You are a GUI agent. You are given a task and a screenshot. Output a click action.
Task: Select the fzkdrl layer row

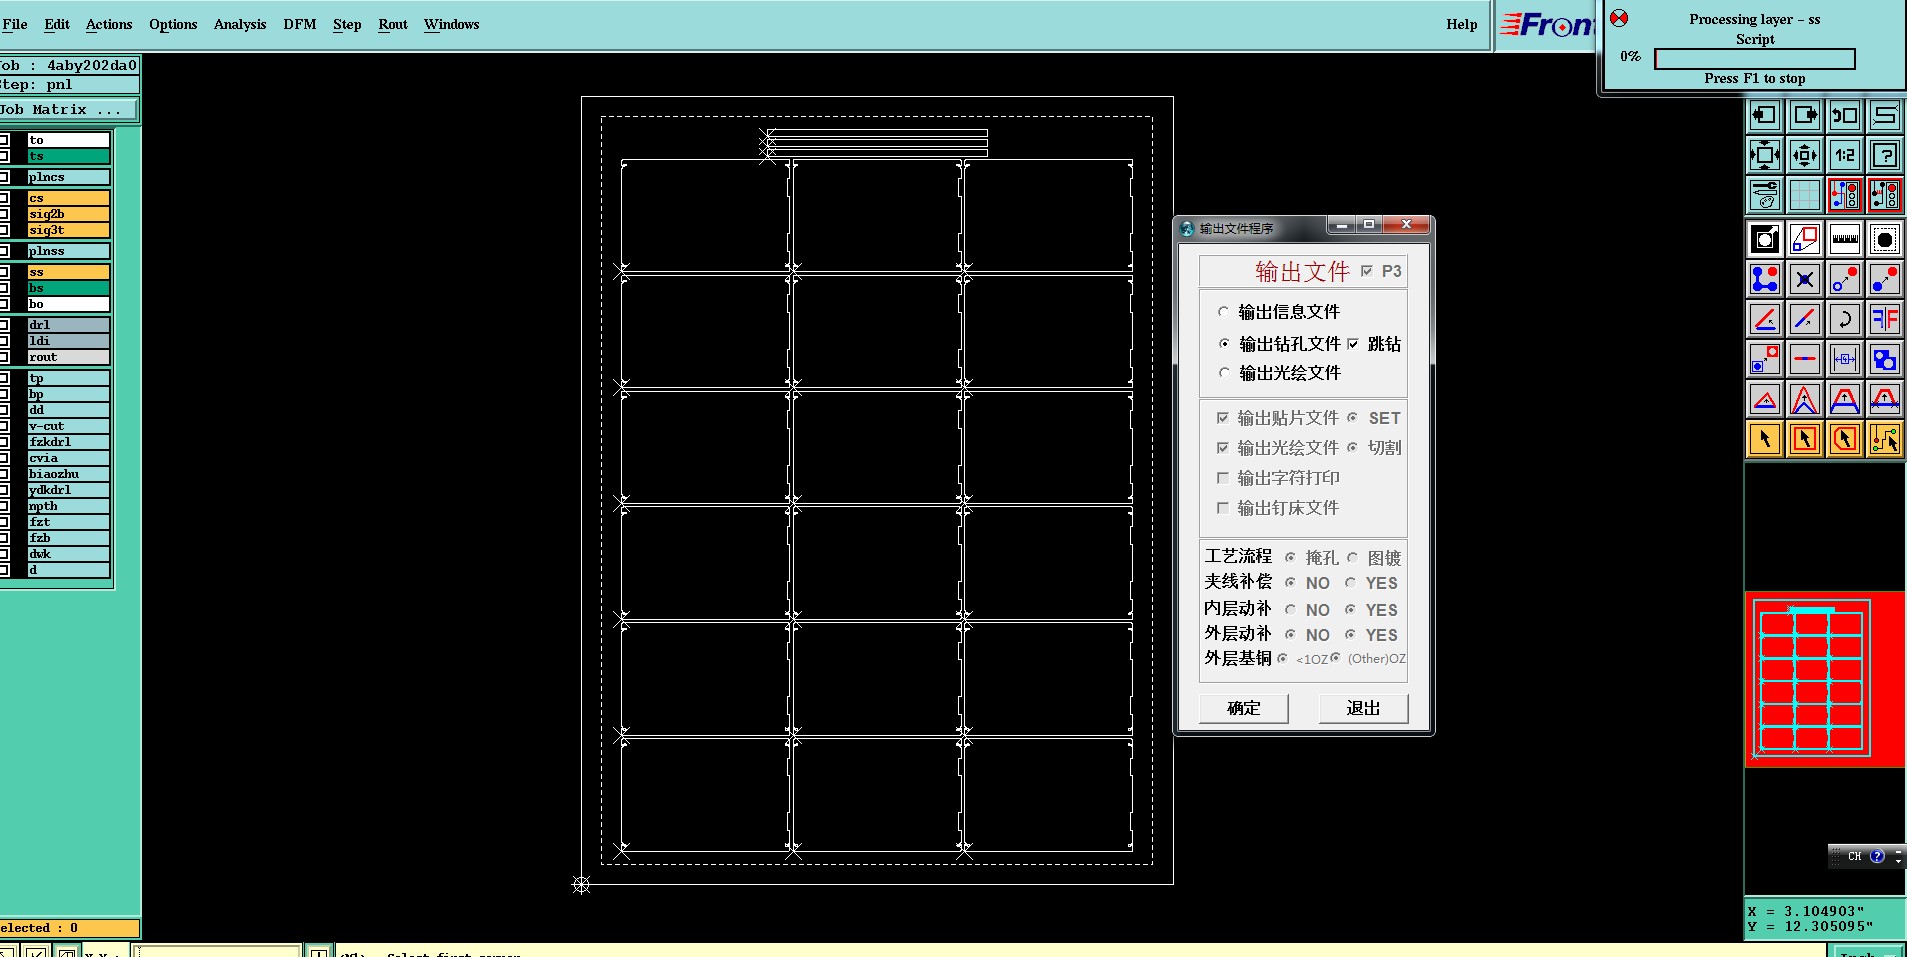click(68, 442)
